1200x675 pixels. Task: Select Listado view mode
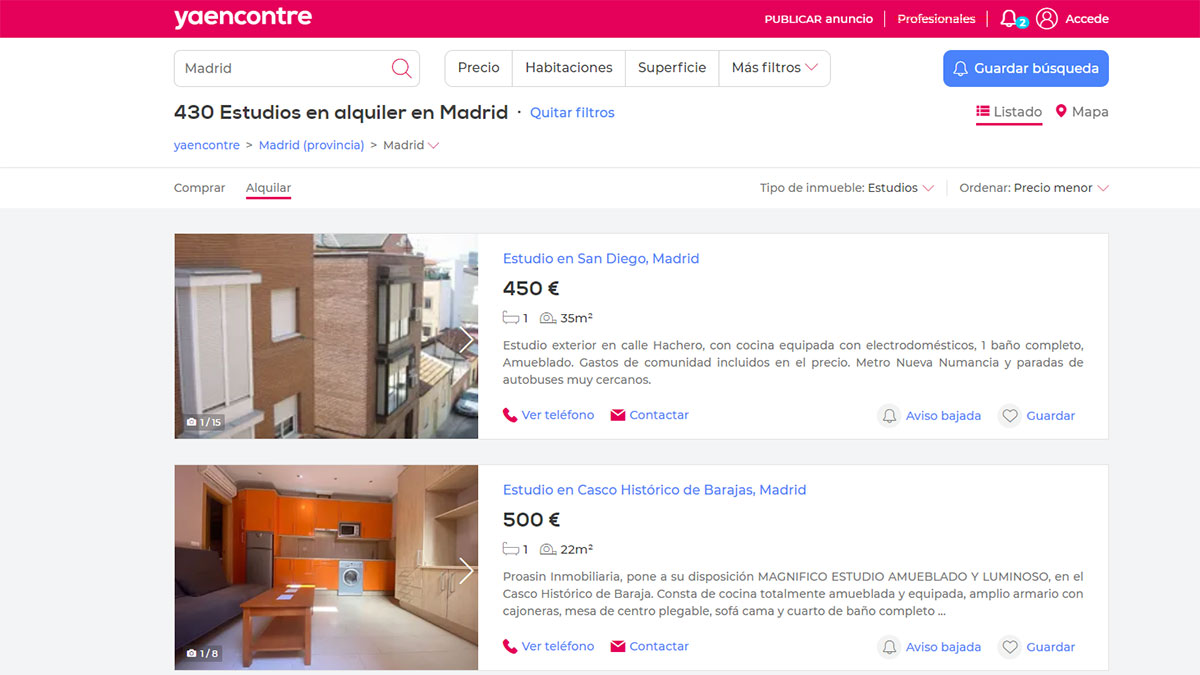click(x=1009, y=112)
